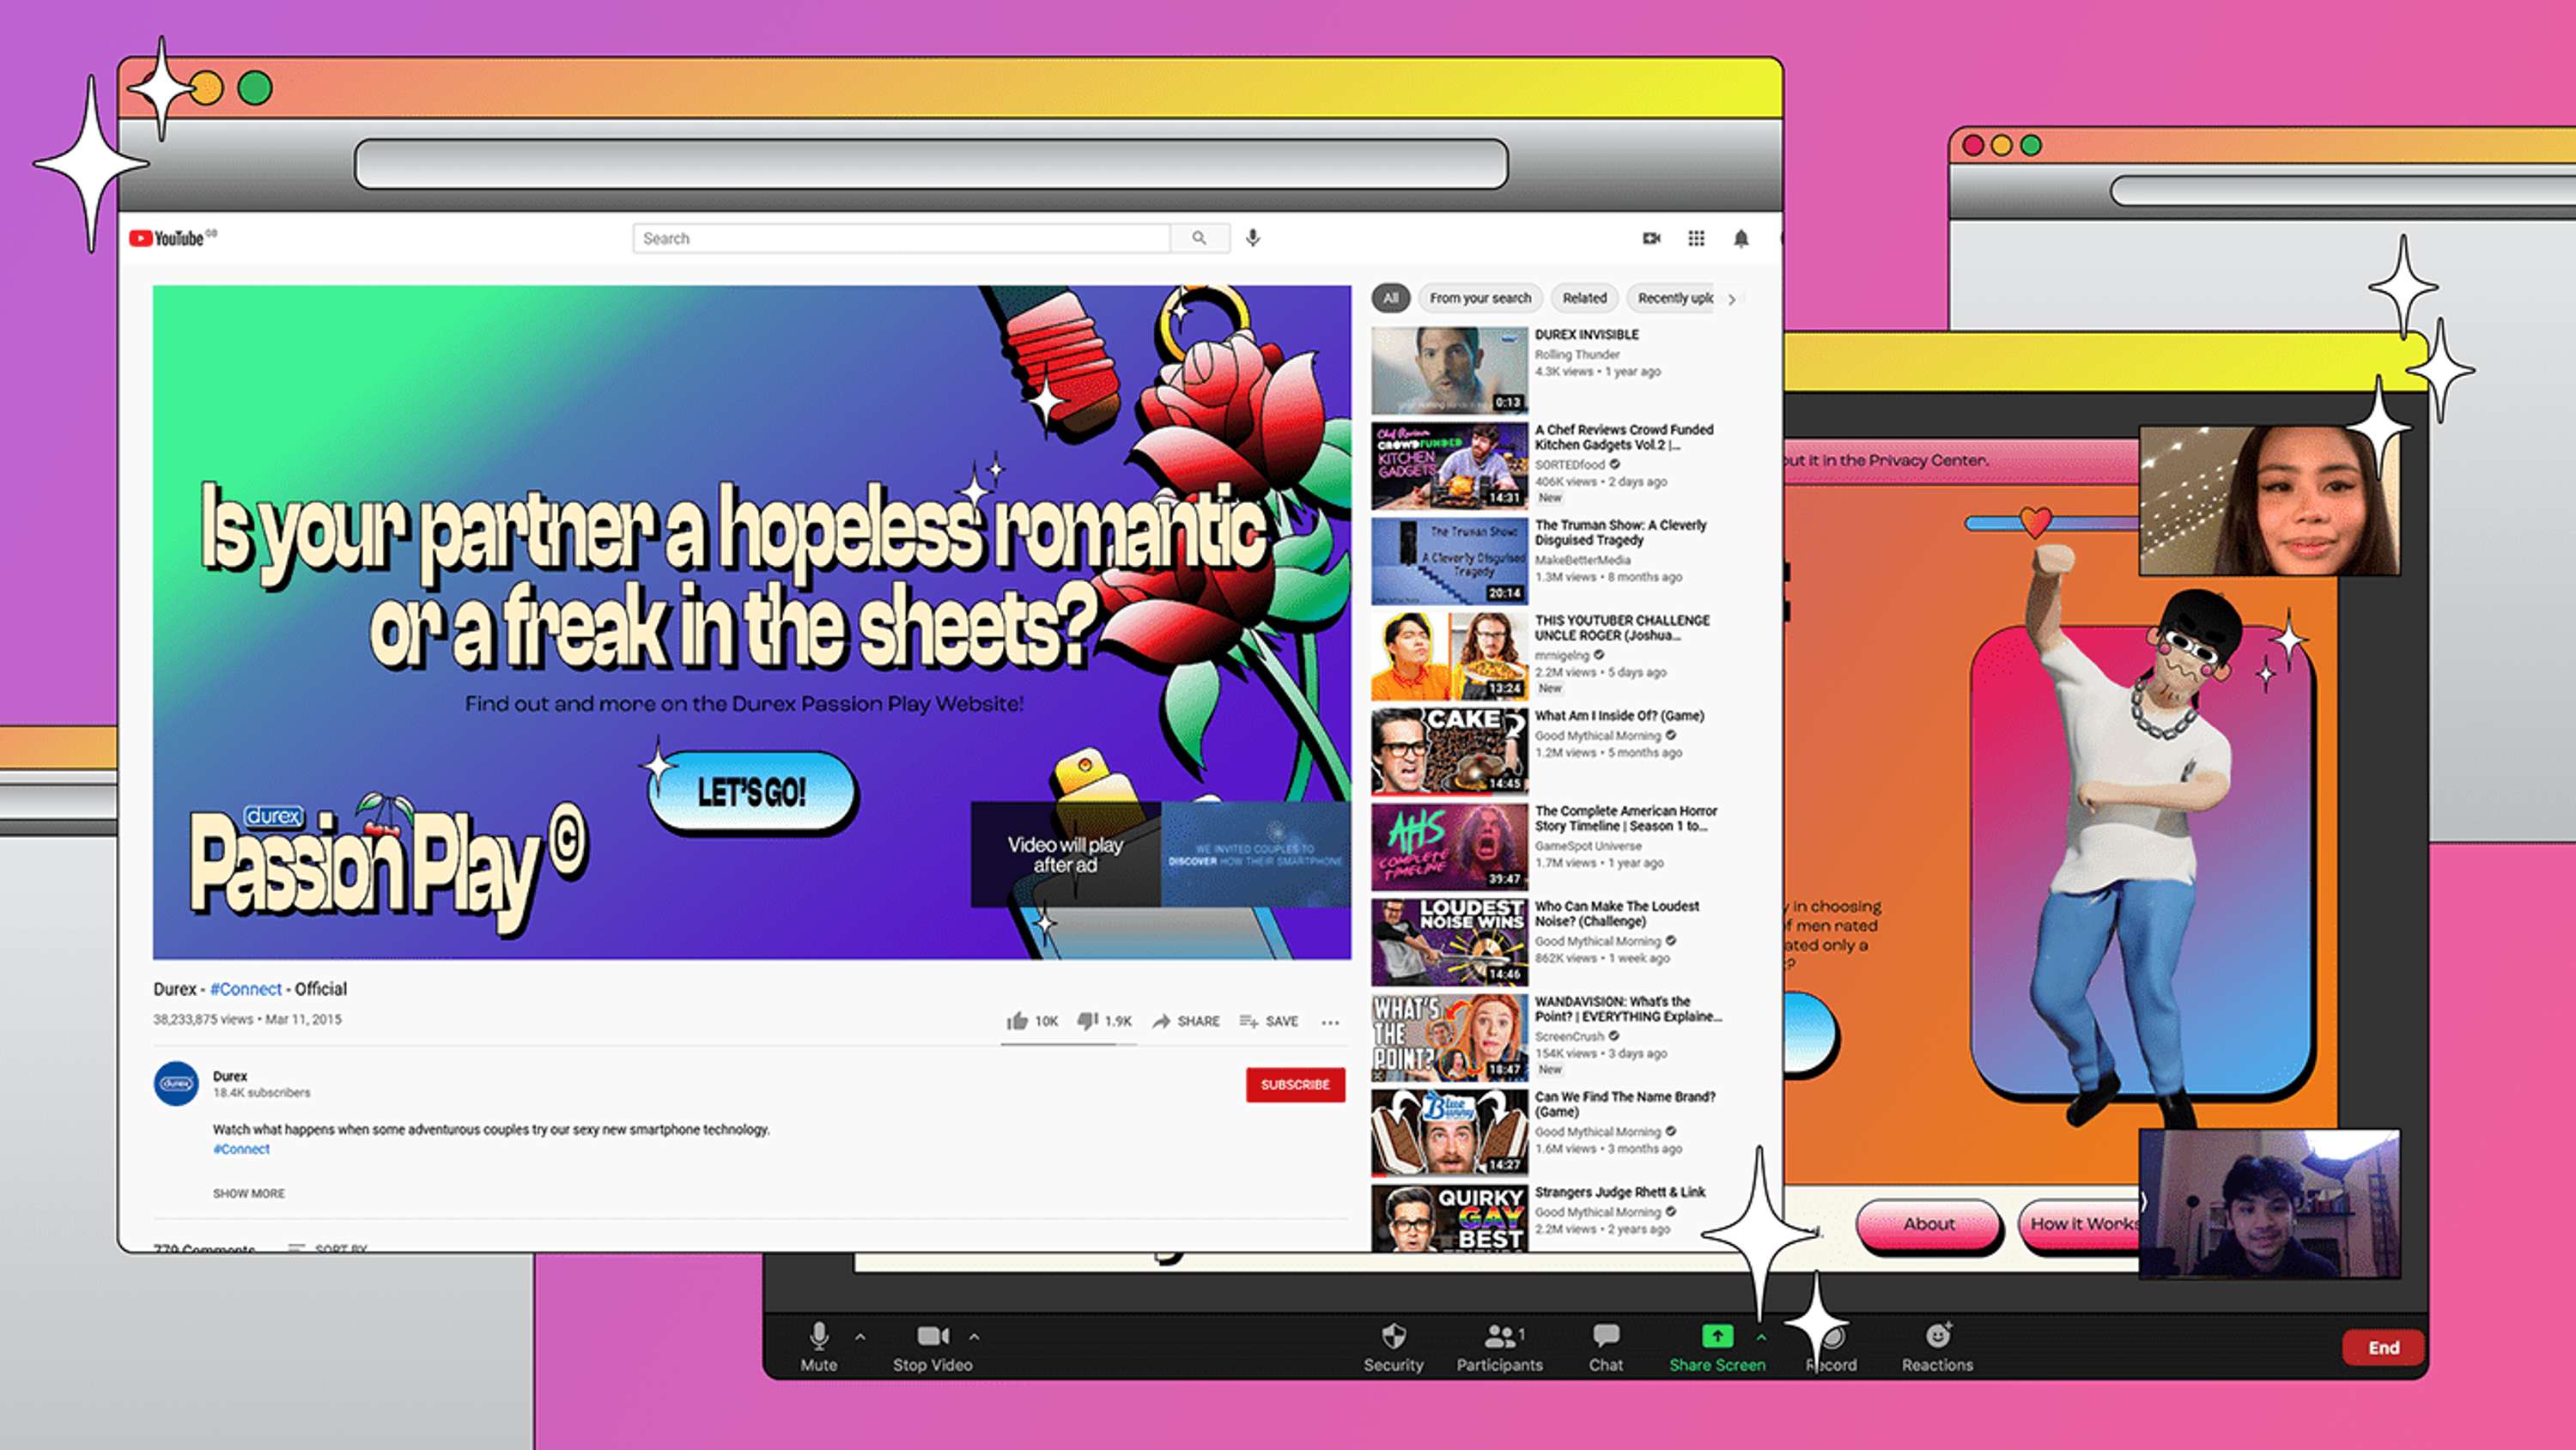This screenshot has height=1450, width=2576.
Task: Click the YouTube logo
Action: click(172, 238)
